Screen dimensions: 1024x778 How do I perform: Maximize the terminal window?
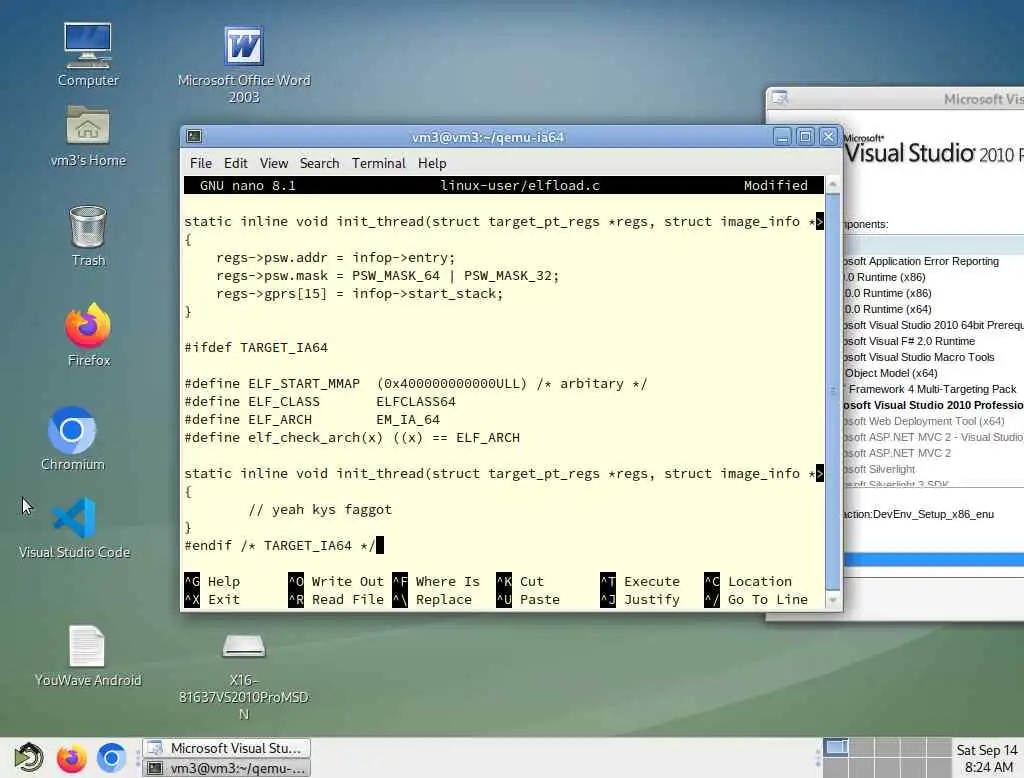(x=805, y=137)
